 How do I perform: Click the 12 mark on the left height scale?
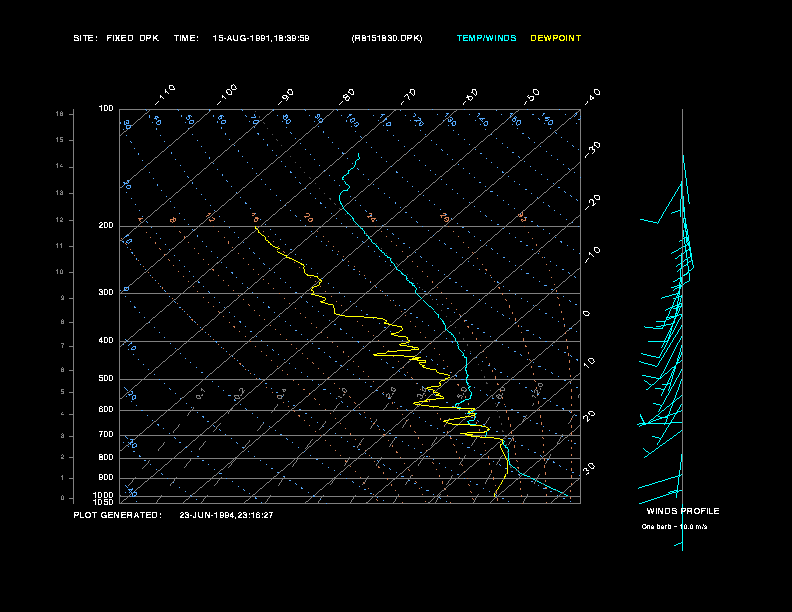[x=60, y=220]
